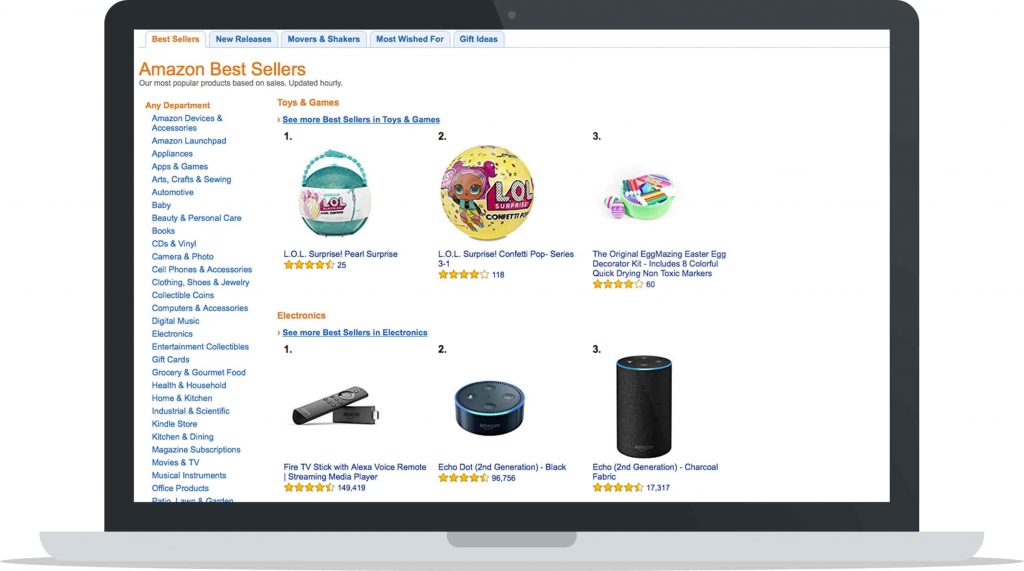Viewport: 1024px width, 571px height.
Task: Click the Echo Dot product image
Action: [x=489, y=408]
